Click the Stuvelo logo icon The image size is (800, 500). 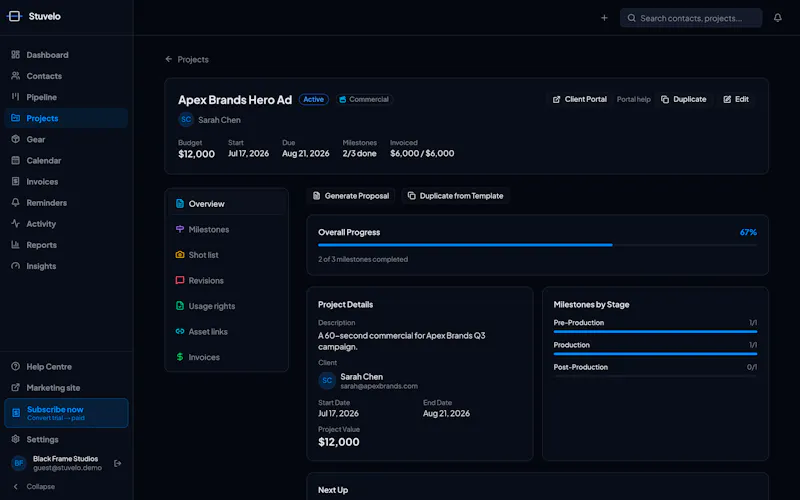(x=14, y=16)
